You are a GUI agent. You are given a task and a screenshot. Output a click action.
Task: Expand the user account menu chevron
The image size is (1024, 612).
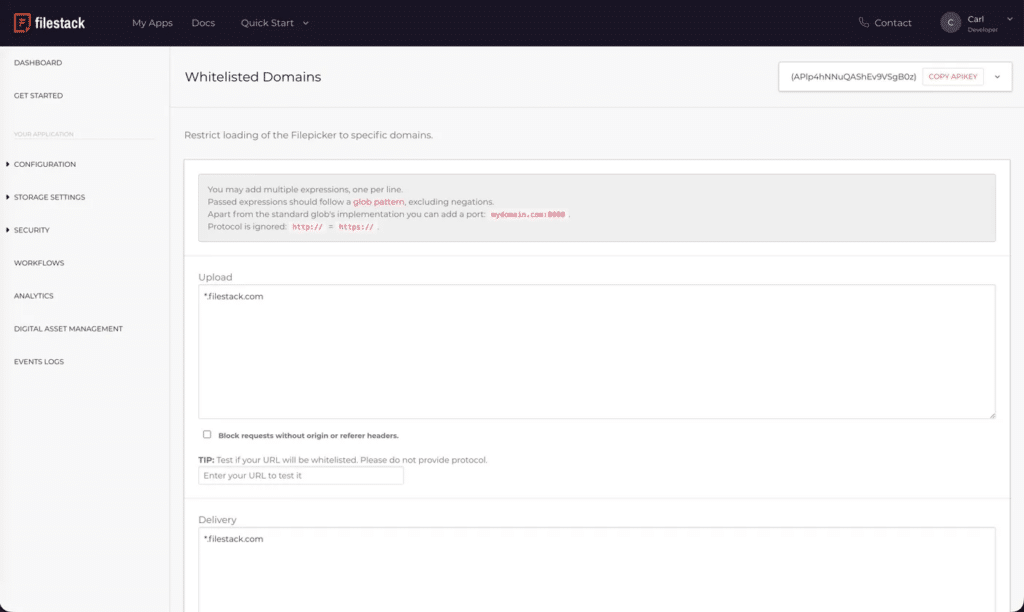click(1010, 19)
